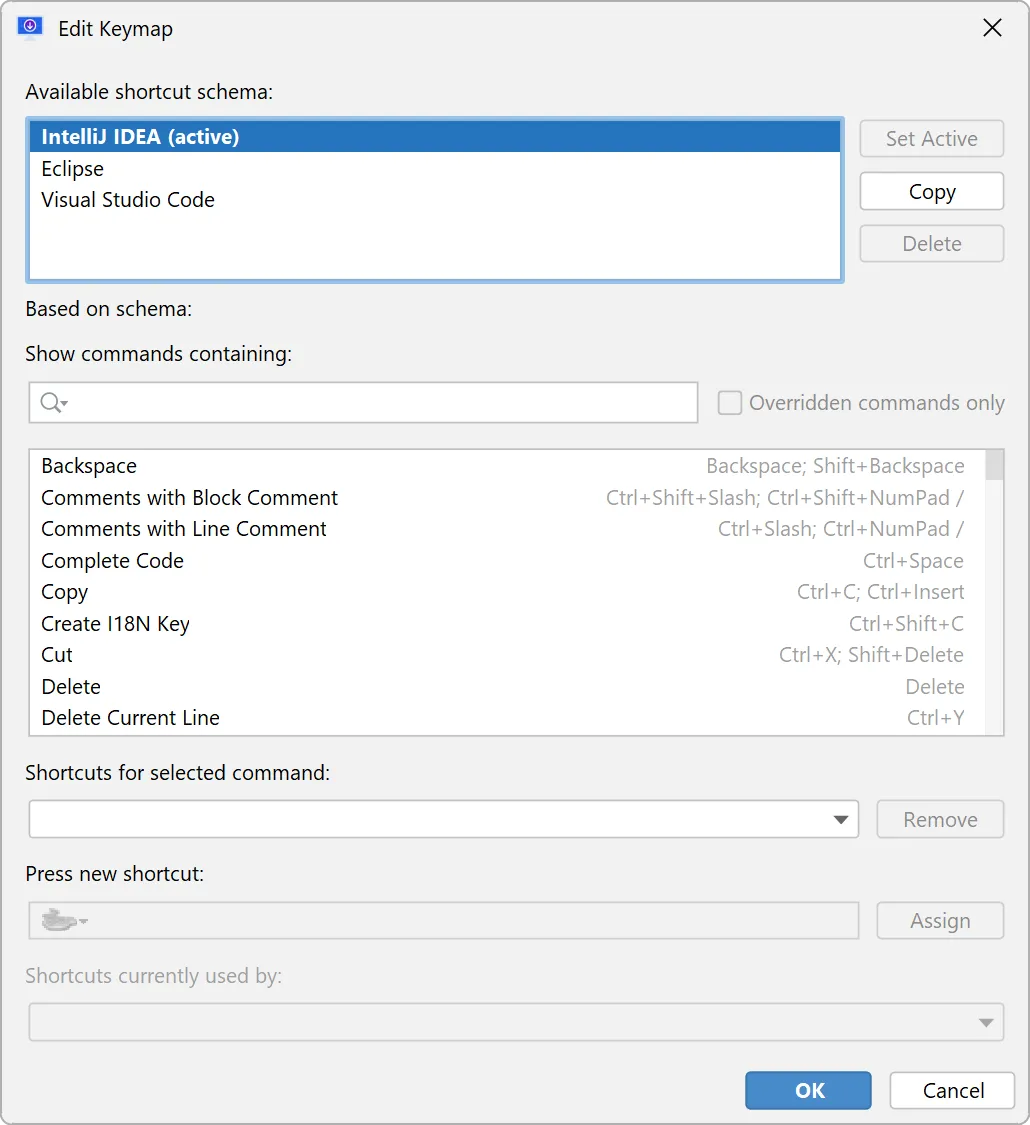Select the Cut command row
The image size is (1030, 1125).
tap(507, 654)
